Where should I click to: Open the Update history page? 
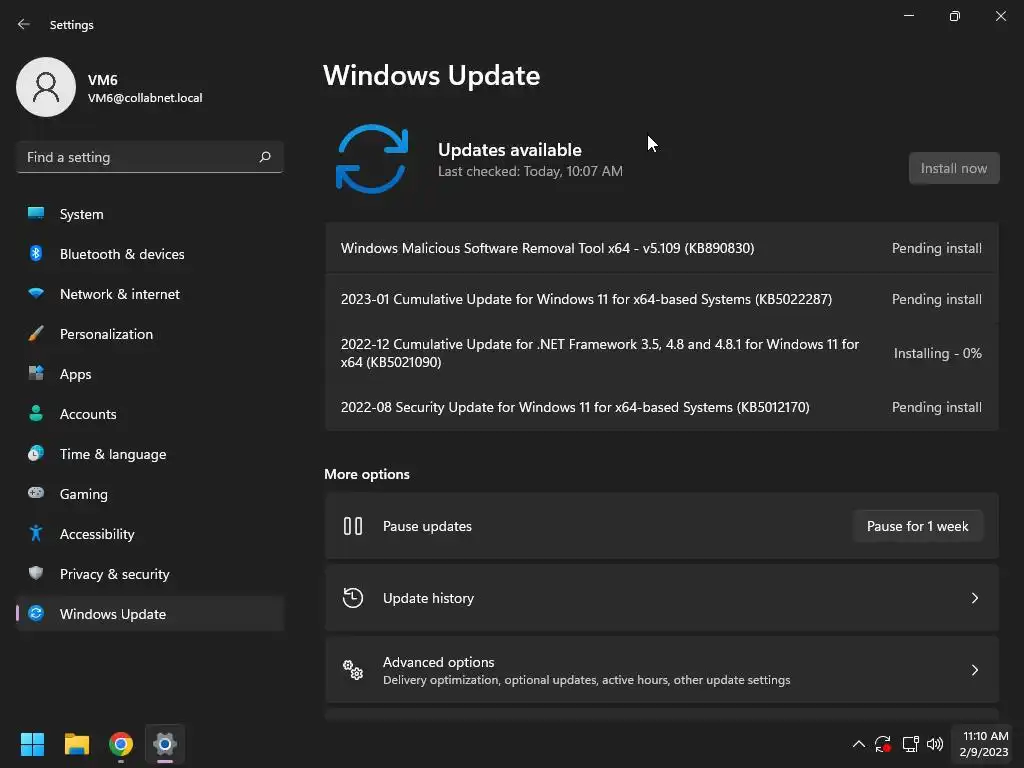(662, 598)
